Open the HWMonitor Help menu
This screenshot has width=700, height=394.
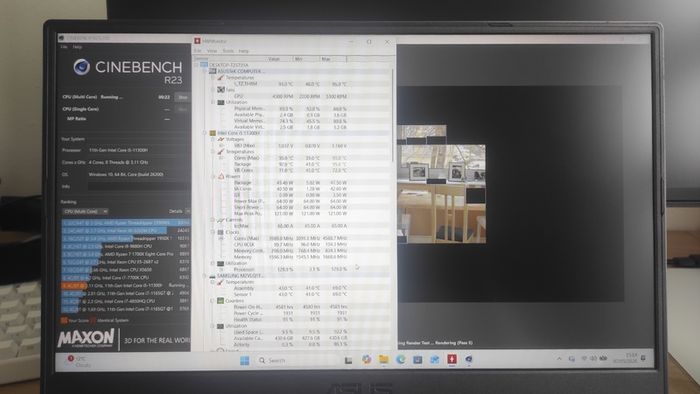pyautogui.click(x=243, y=51)
